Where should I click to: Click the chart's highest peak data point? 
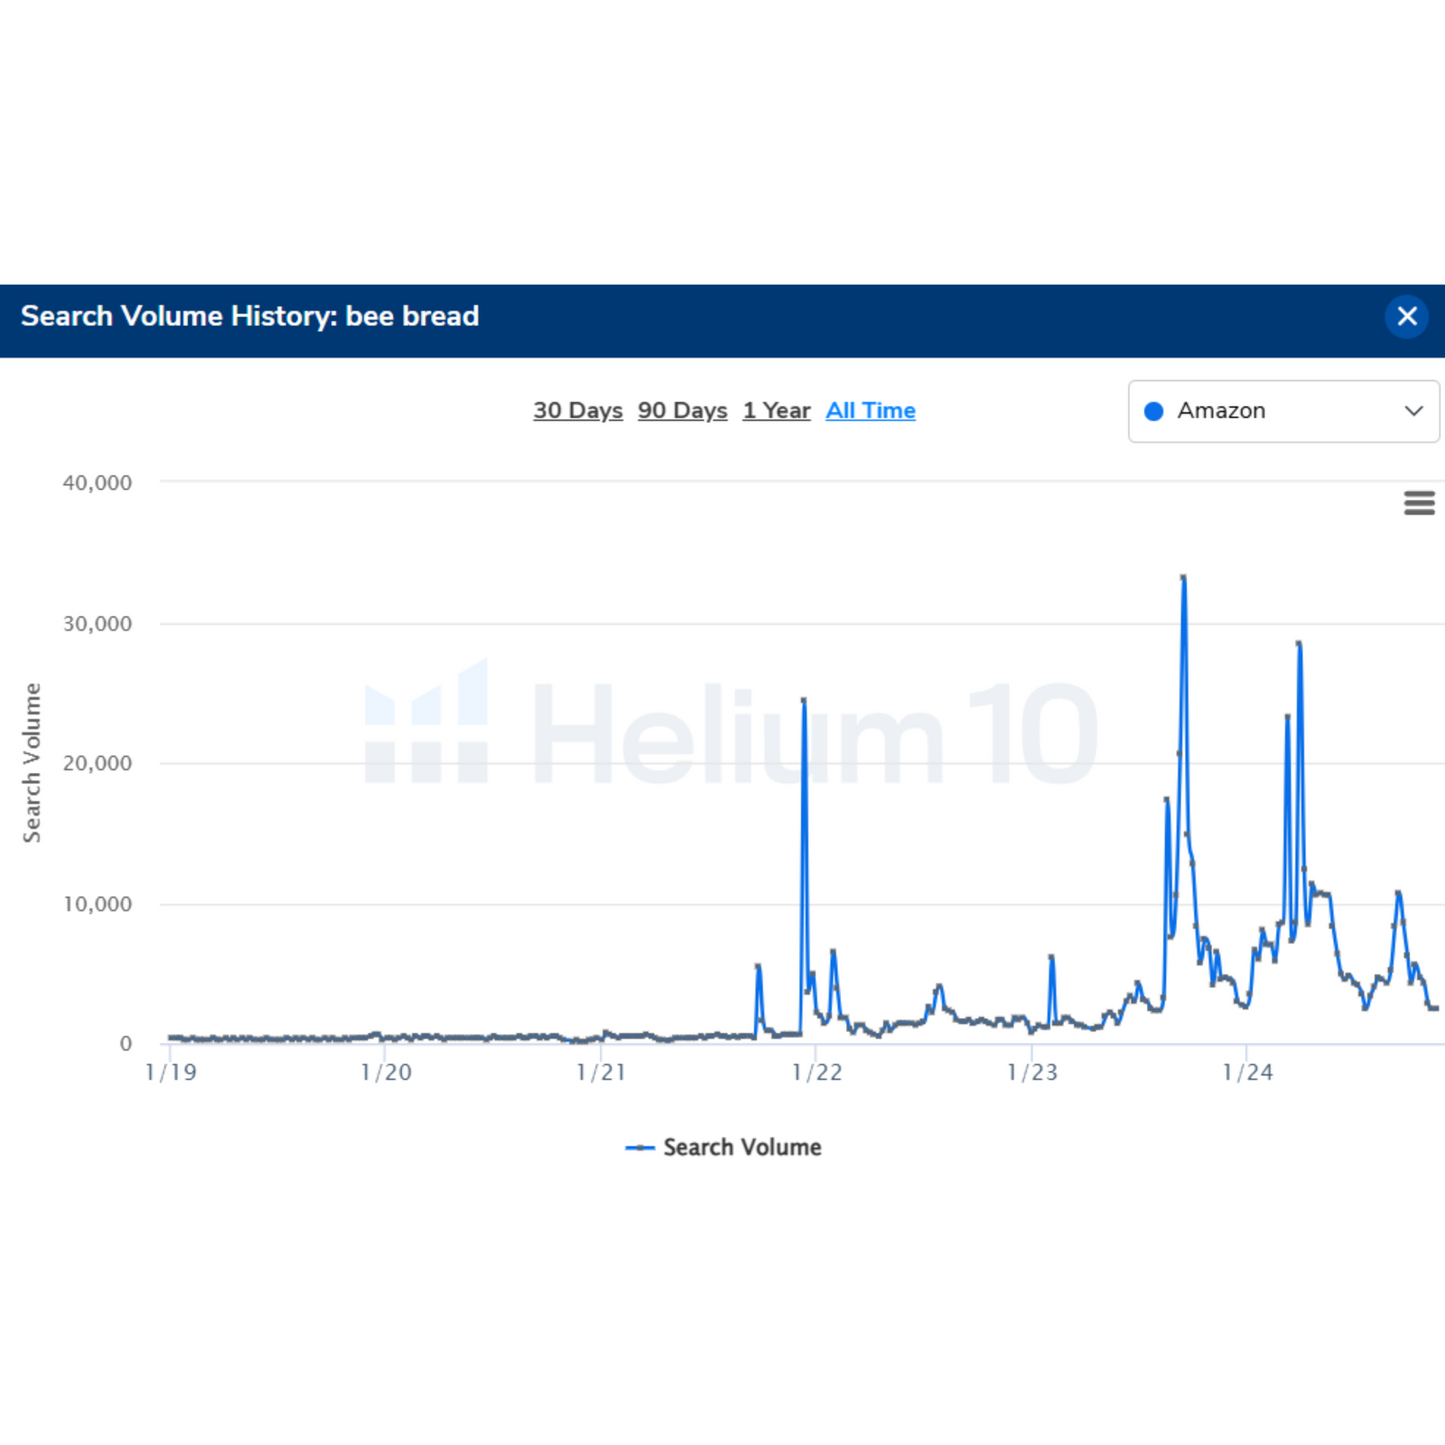pyautogui.click(x=1183, y=577)
